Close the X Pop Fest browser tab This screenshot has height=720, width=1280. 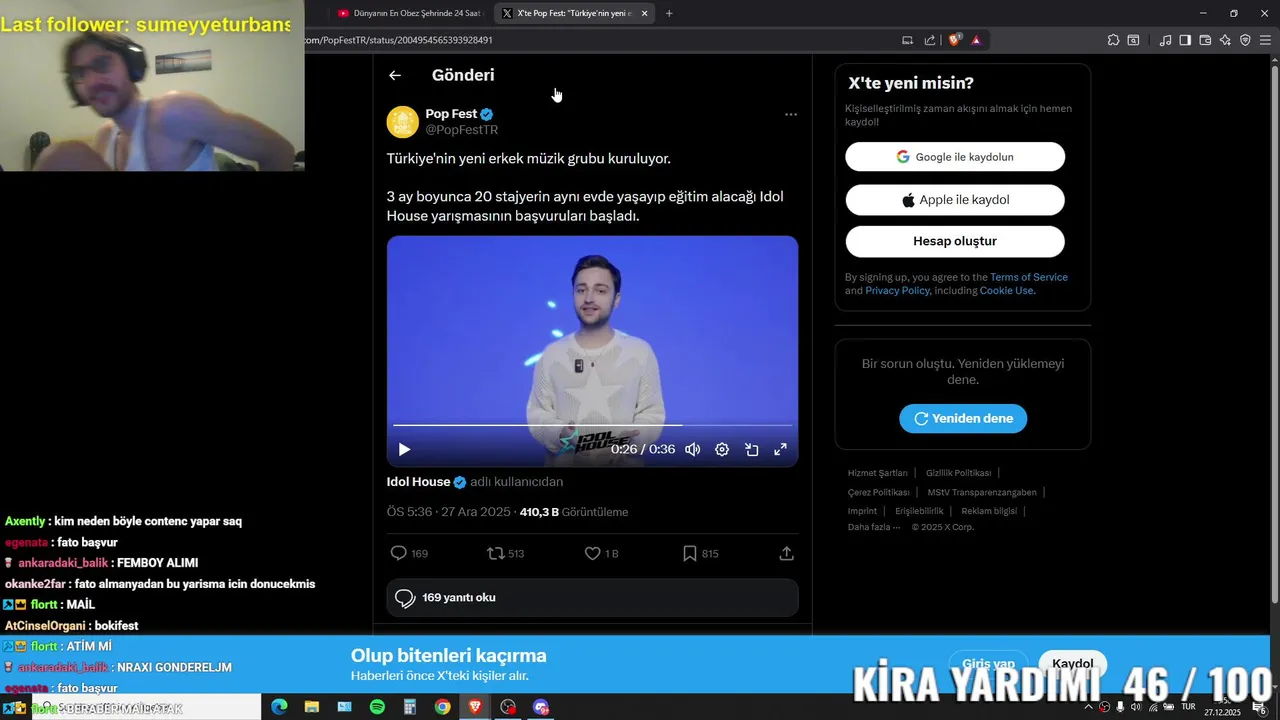pos(645,13)
